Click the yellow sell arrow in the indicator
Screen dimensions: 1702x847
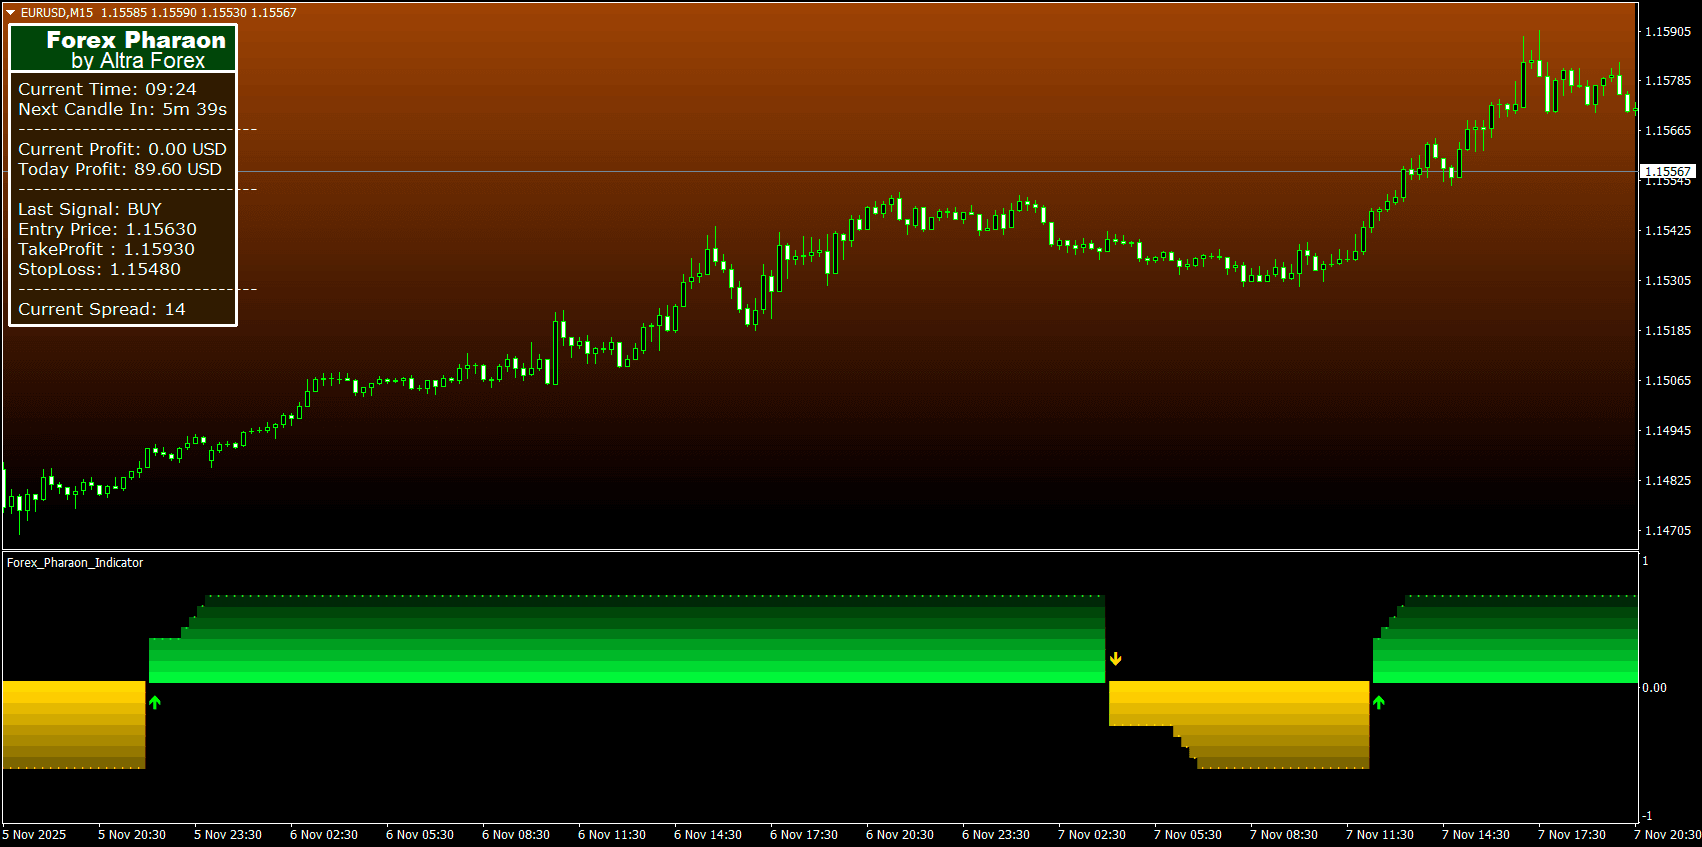[1116, 659]
